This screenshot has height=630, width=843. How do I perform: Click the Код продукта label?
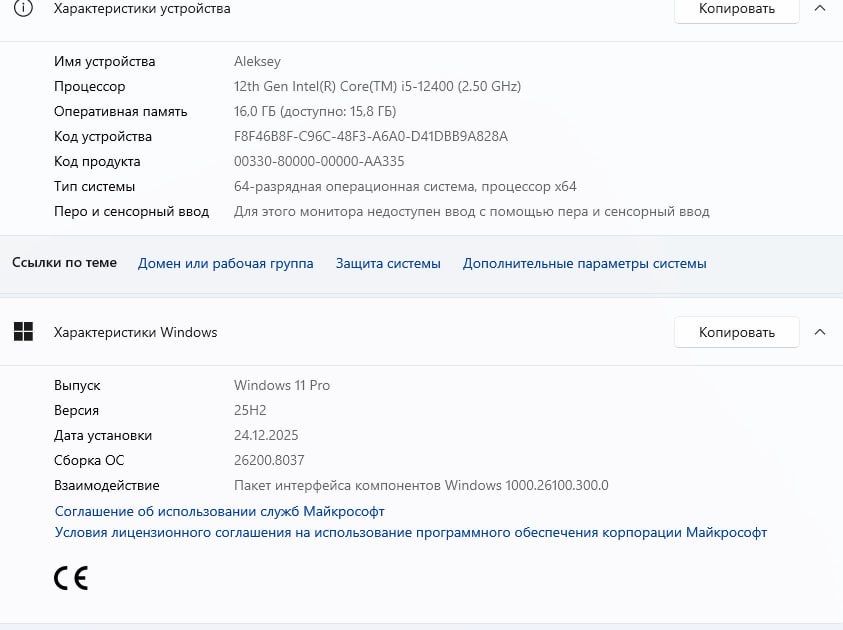coord(97,161)
